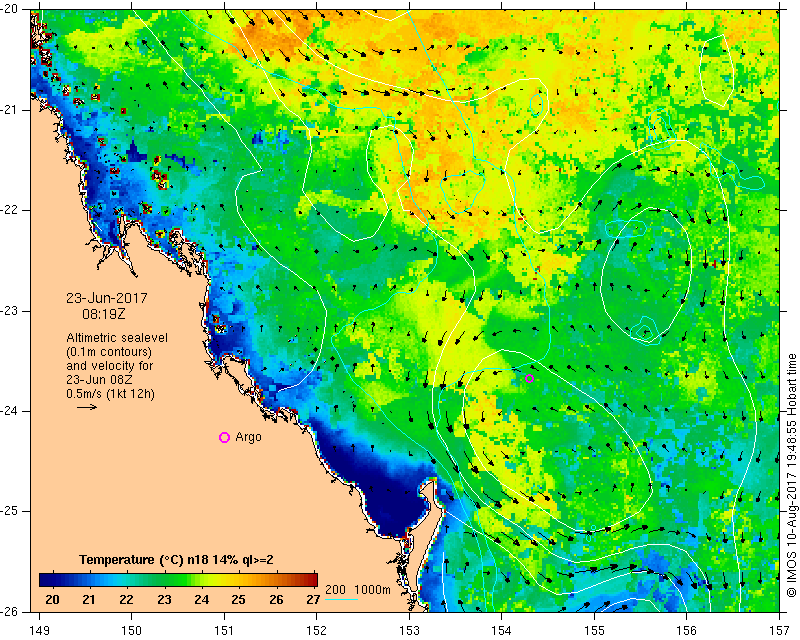Click the latitude axis label '-25'
The width and height of the screenshot is (800, 640).
pos(9,511)
